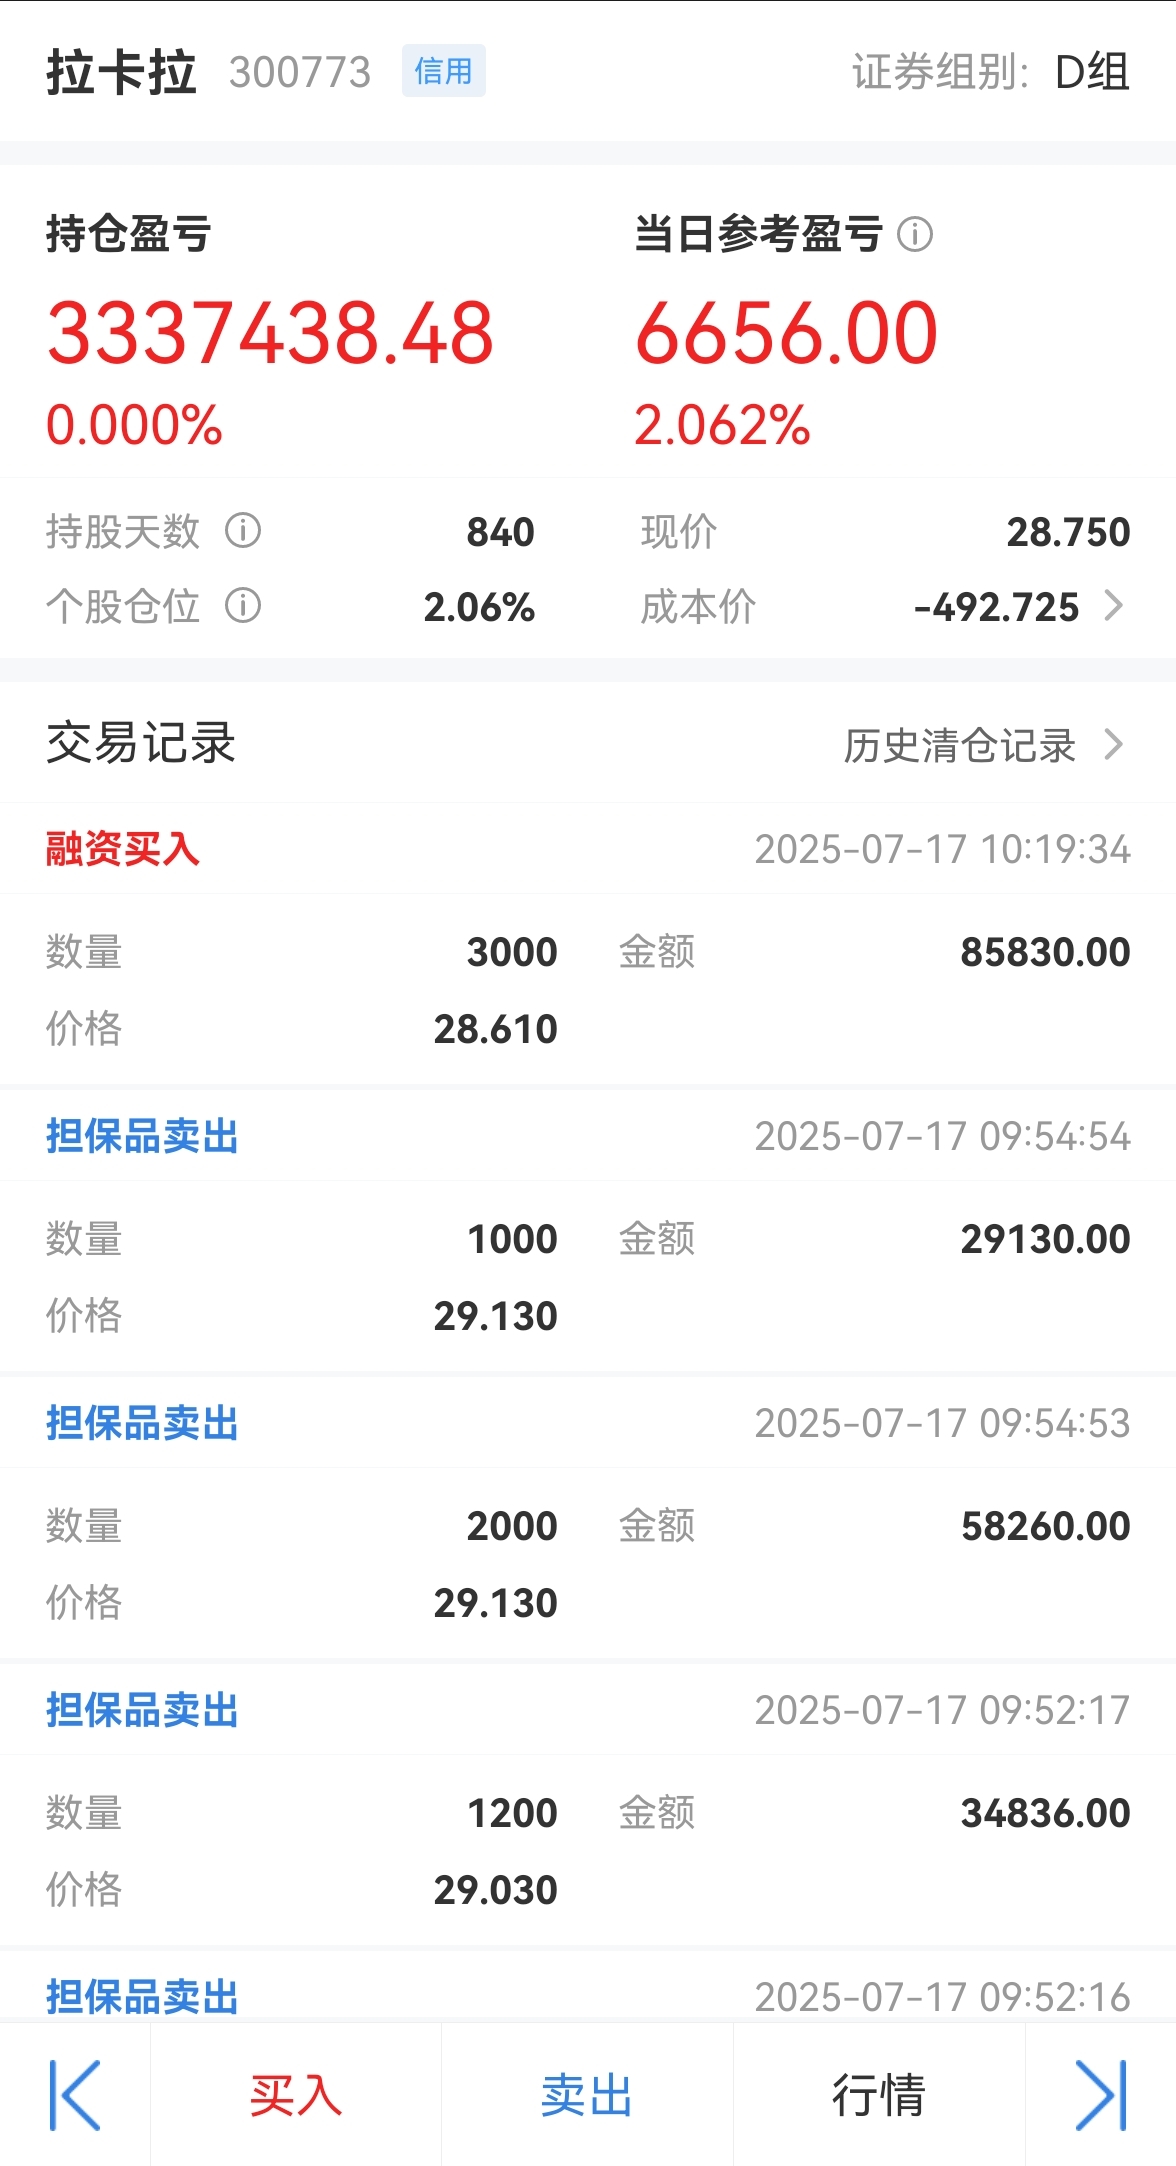This screenshot has height=2166, width=1176.
Task: Open 行情 market quotes
Action: click(x=879, y=2095)
